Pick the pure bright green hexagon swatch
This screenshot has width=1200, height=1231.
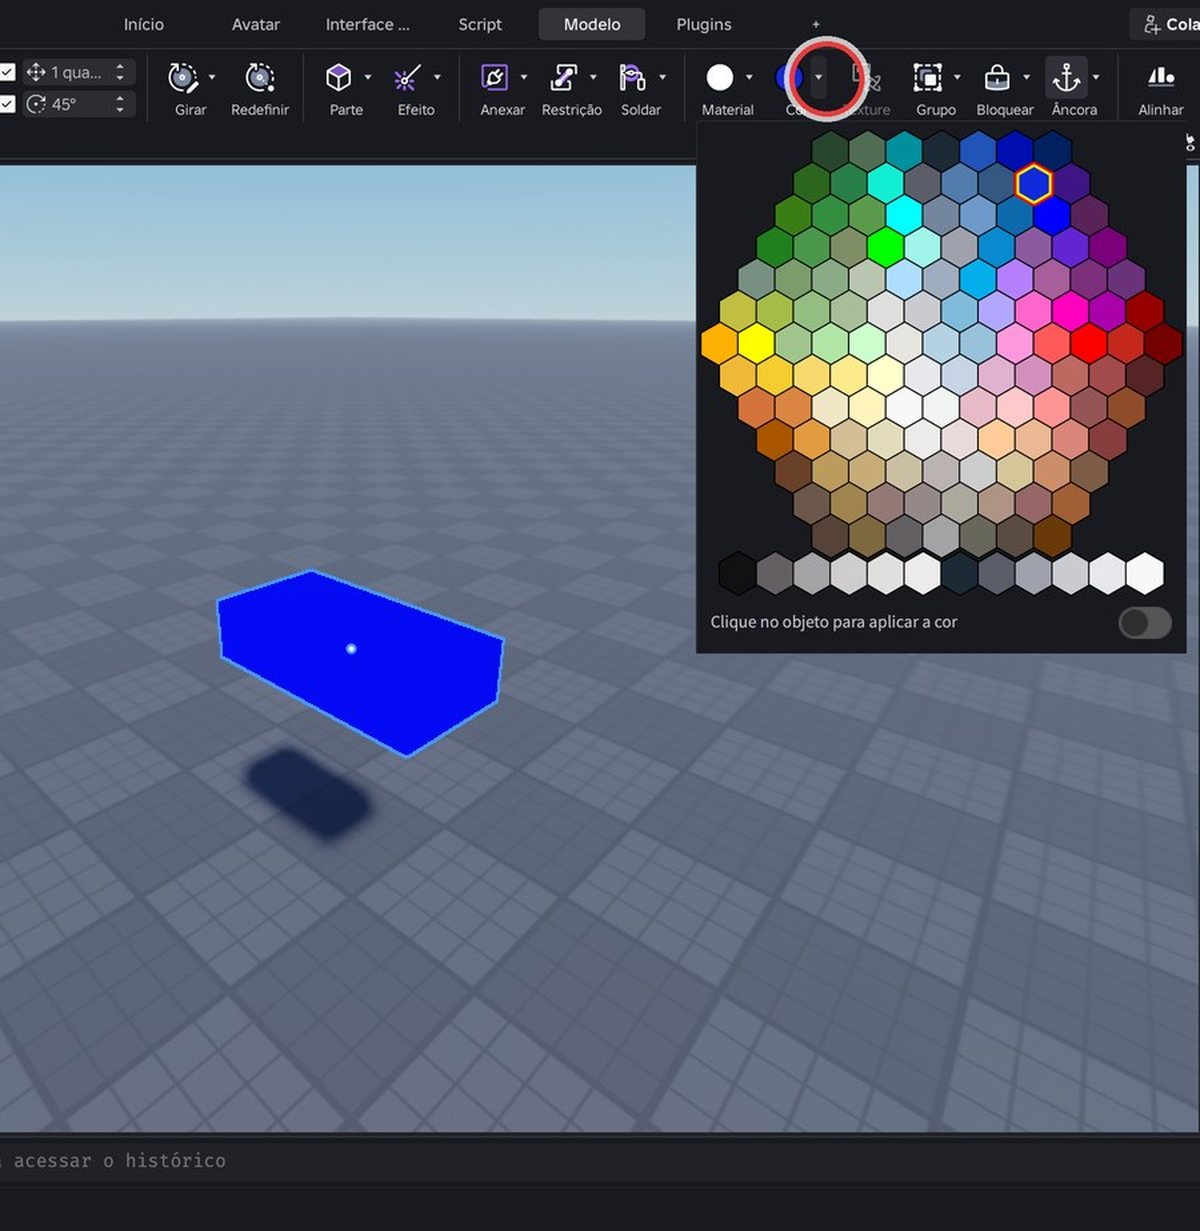click(x=885, y=247)
